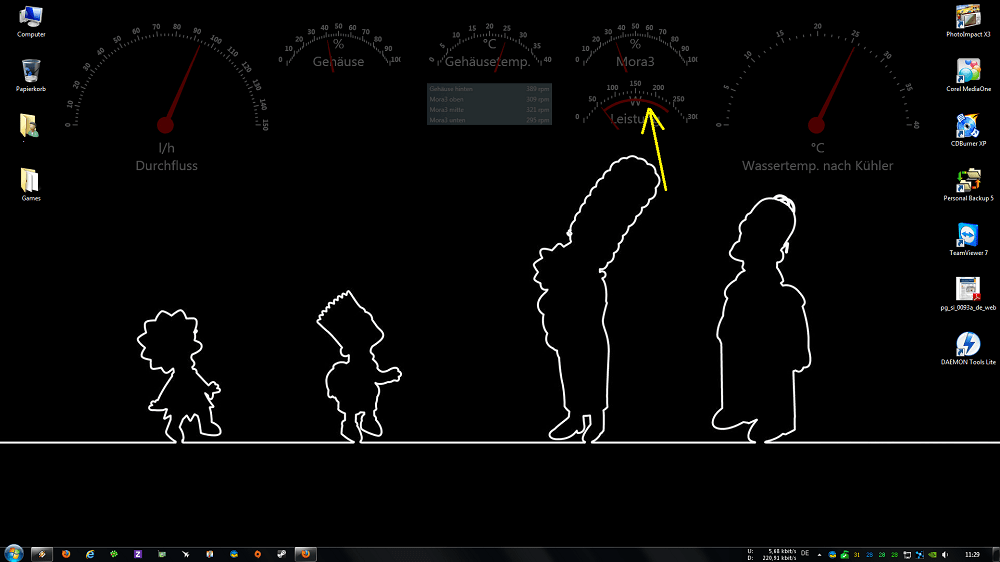Screen dimensions: 1000x562
Task: Open the Windows Start menu
Action: tap(13, 554)
